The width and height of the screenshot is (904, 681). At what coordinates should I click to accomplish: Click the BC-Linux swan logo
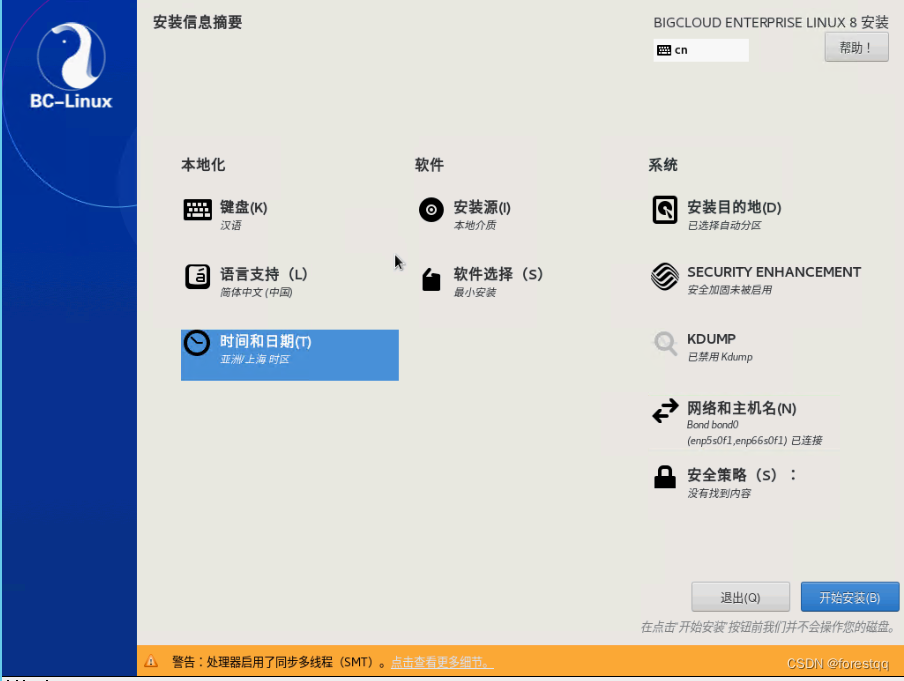pos(71,56)
